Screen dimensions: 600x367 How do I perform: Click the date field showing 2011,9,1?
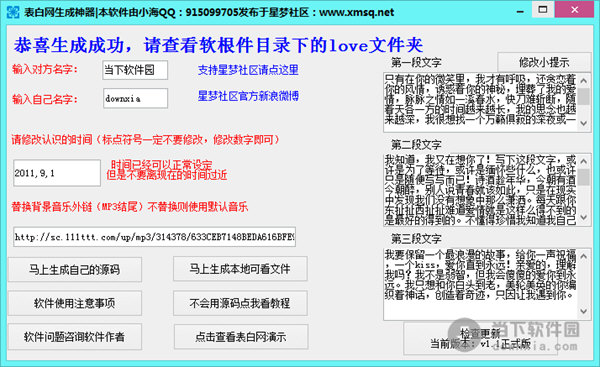click(x=57, y=173)
